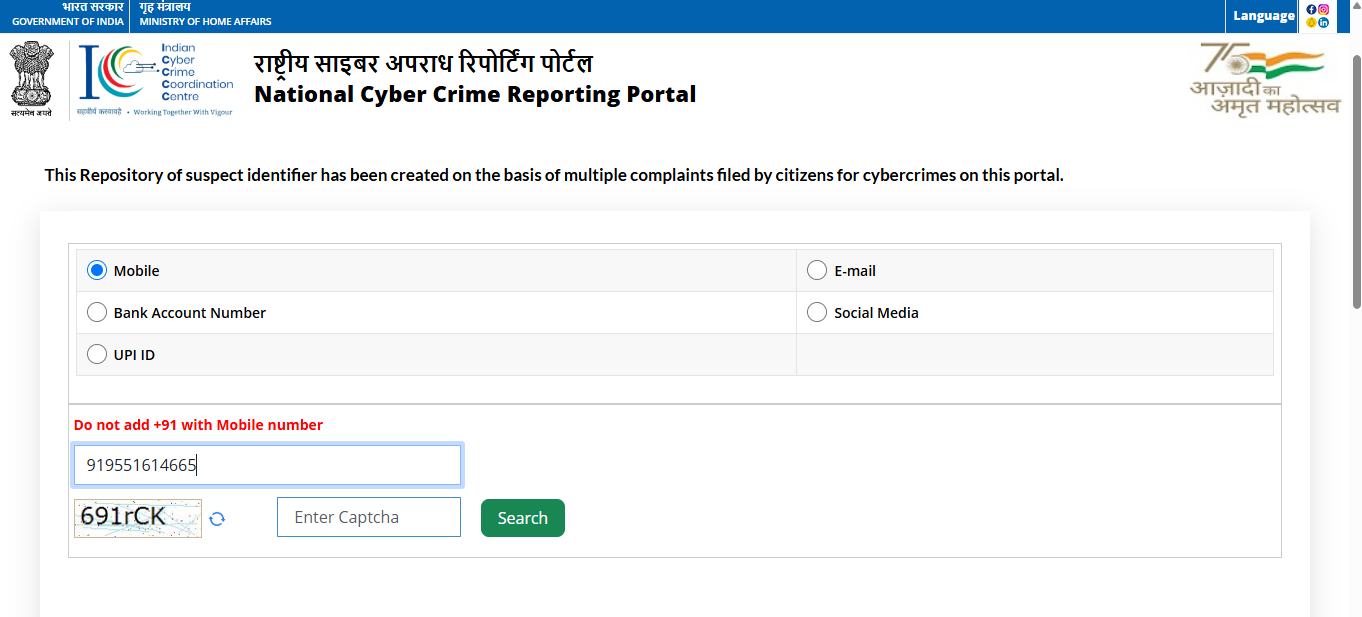
Task: Refresh the captcha image
Action: pyautogui.click(x=217, y=518)
